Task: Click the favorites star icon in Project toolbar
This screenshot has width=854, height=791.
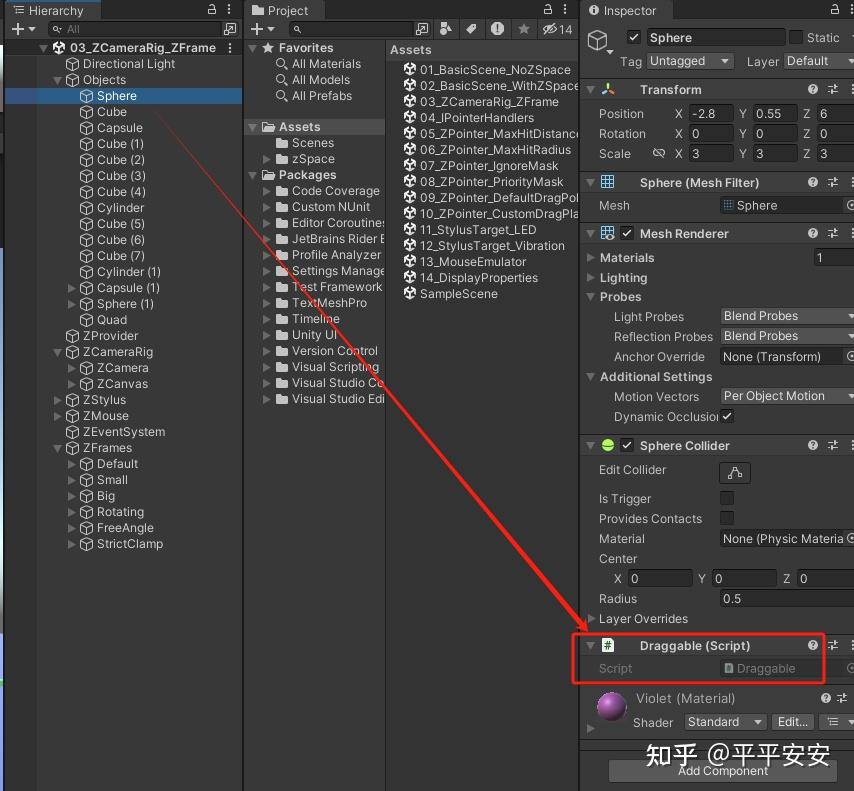Action: [524, 29]
